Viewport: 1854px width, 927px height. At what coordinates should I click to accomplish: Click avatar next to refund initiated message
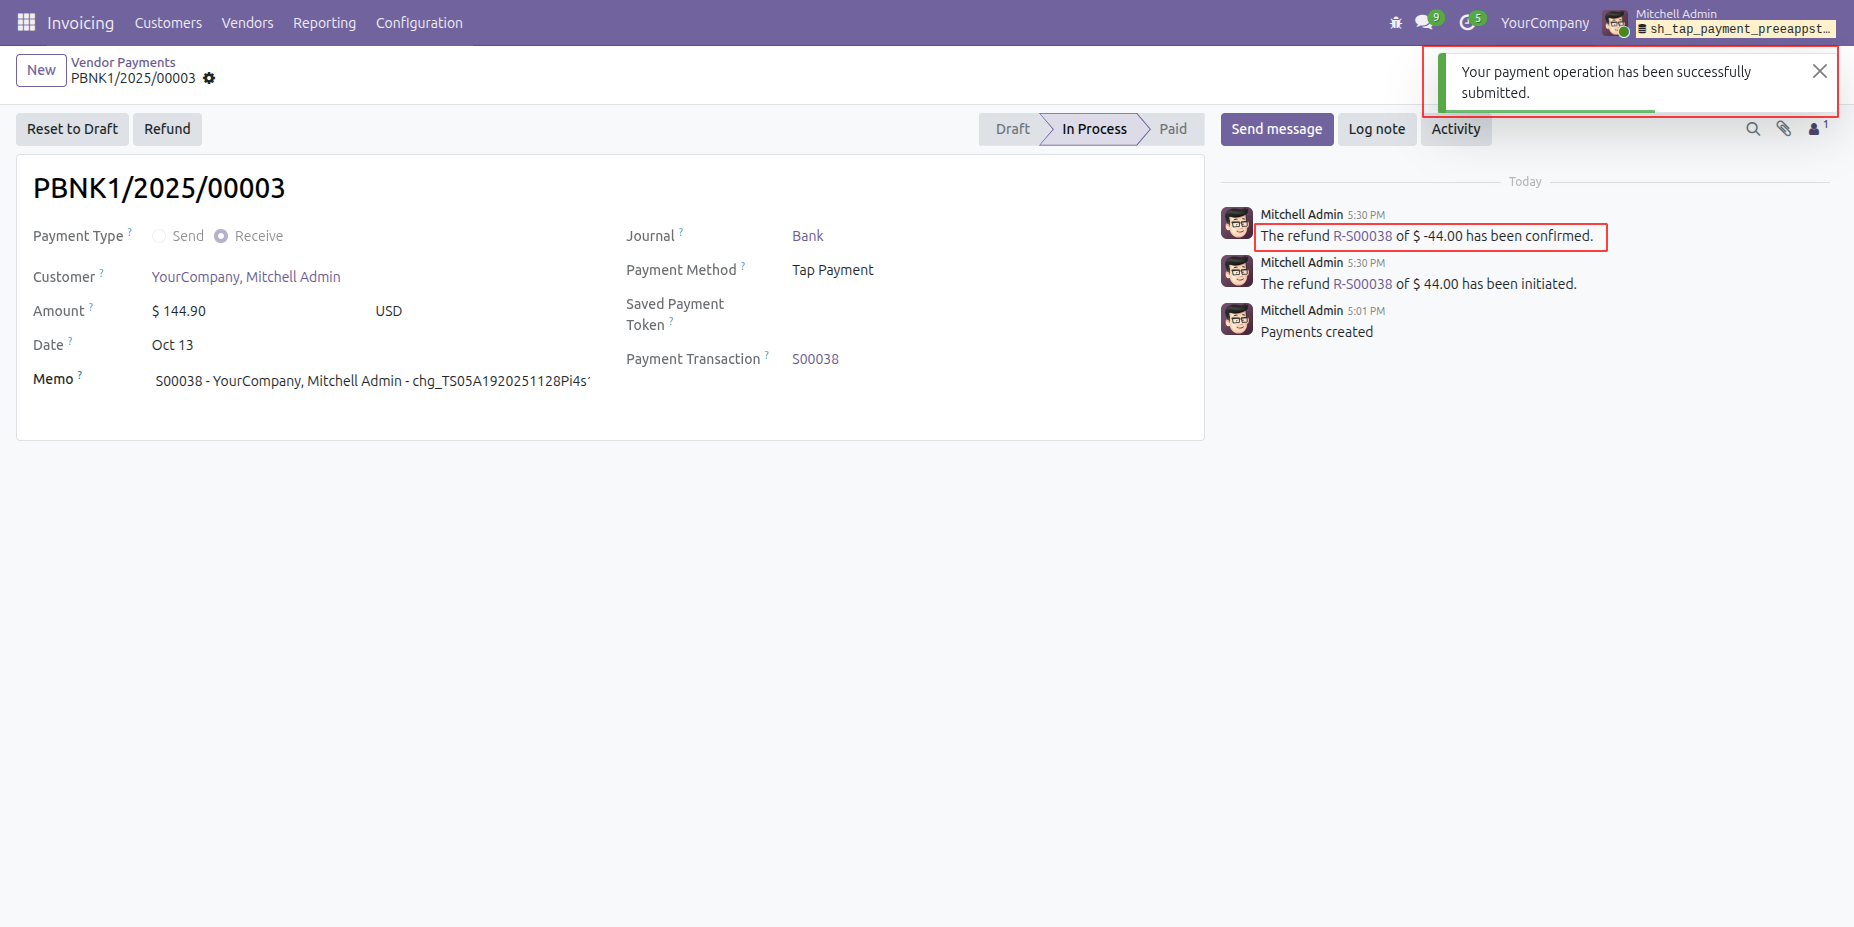pos(1237,271)
